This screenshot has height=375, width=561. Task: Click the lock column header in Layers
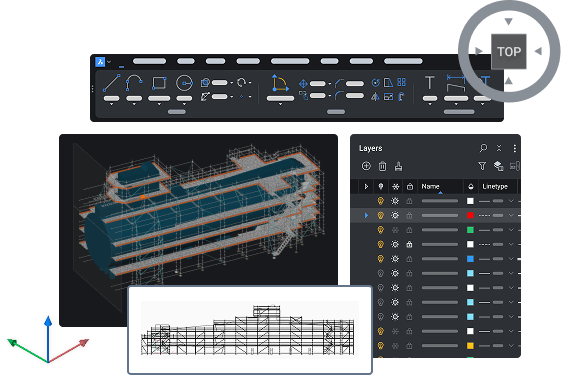tap(410, 186)
